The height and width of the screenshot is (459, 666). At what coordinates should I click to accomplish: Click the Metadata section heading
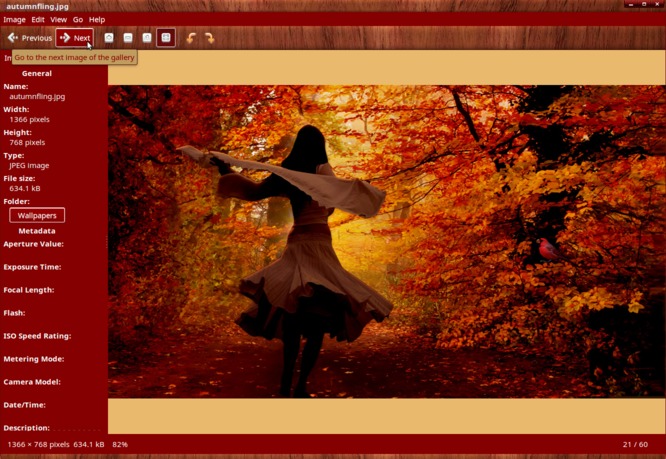37,231
